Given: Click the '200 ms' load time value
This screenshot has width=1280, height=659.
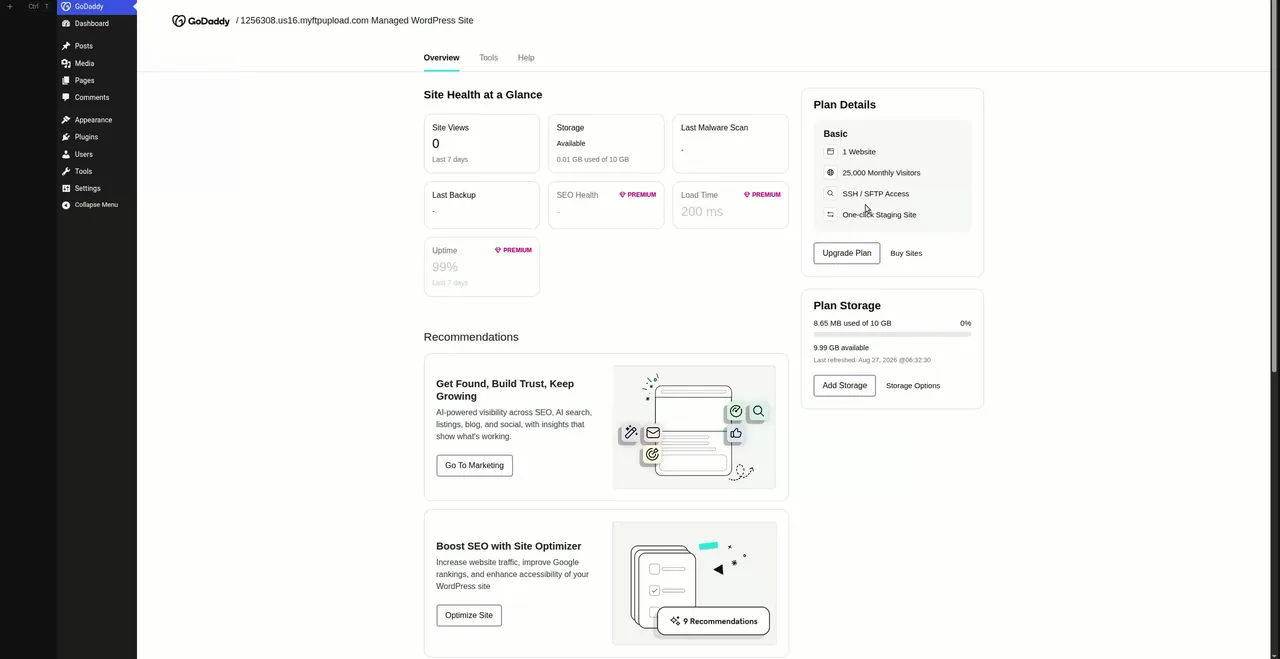Looking at the screenshot, I should point(702,212).
